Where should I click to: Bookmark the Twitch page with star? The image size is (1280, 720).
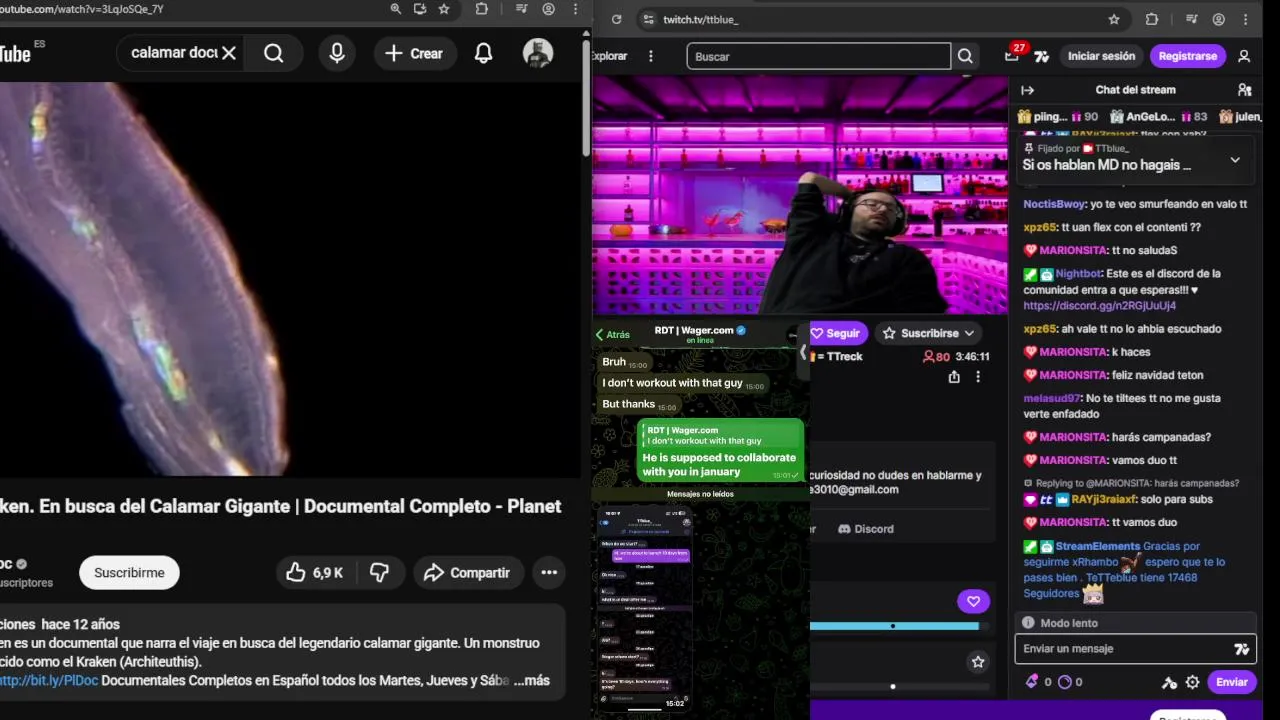point(1114,19)
